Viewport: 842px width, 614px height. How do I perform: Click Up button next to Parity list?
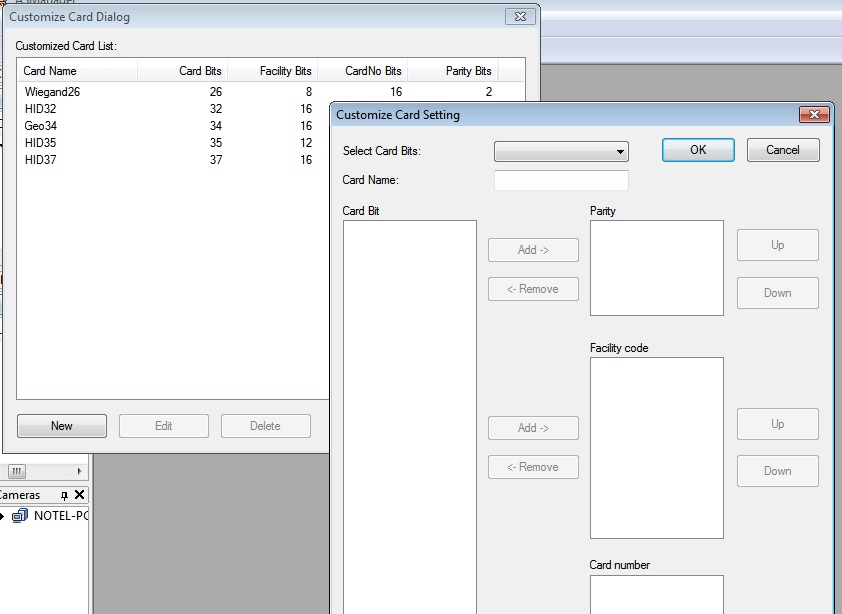[778, 245]
